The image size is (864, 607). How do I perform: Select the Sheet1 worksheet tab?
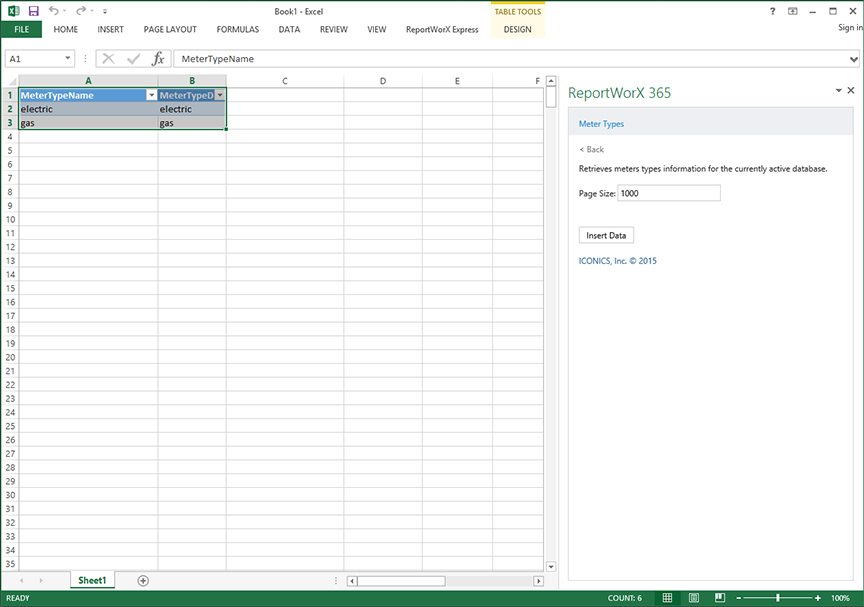coord(92,580)
